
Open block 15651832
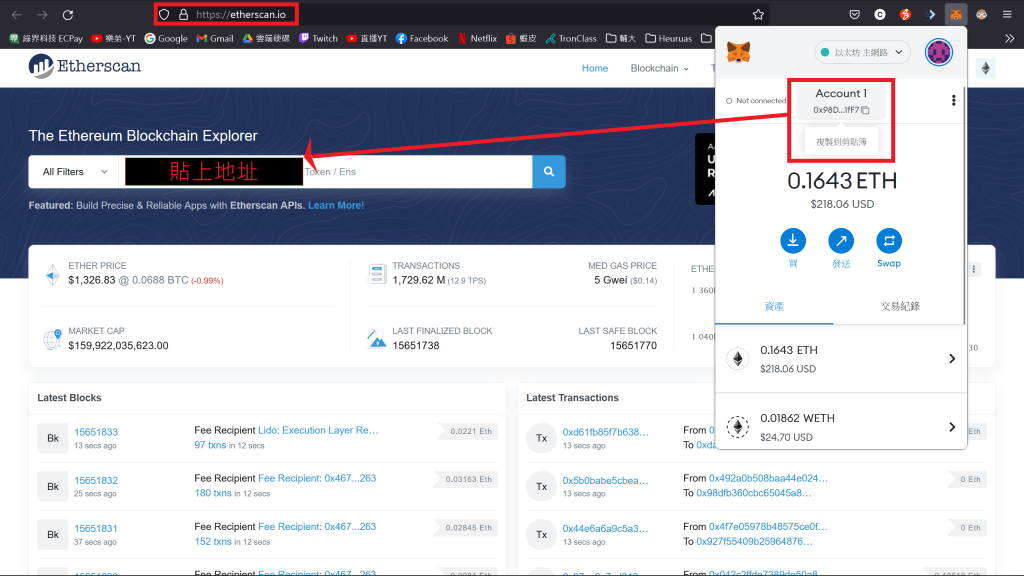96,480
